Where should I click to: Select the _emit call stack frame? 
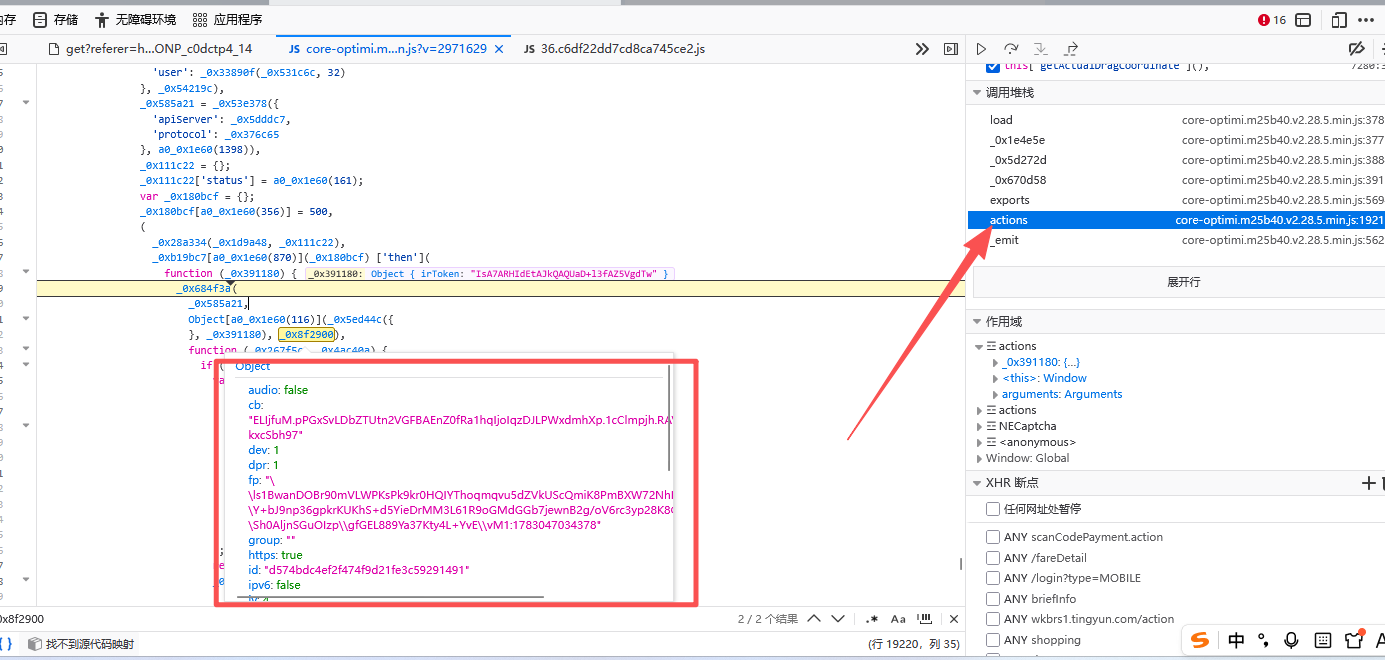click(1176, 240)
